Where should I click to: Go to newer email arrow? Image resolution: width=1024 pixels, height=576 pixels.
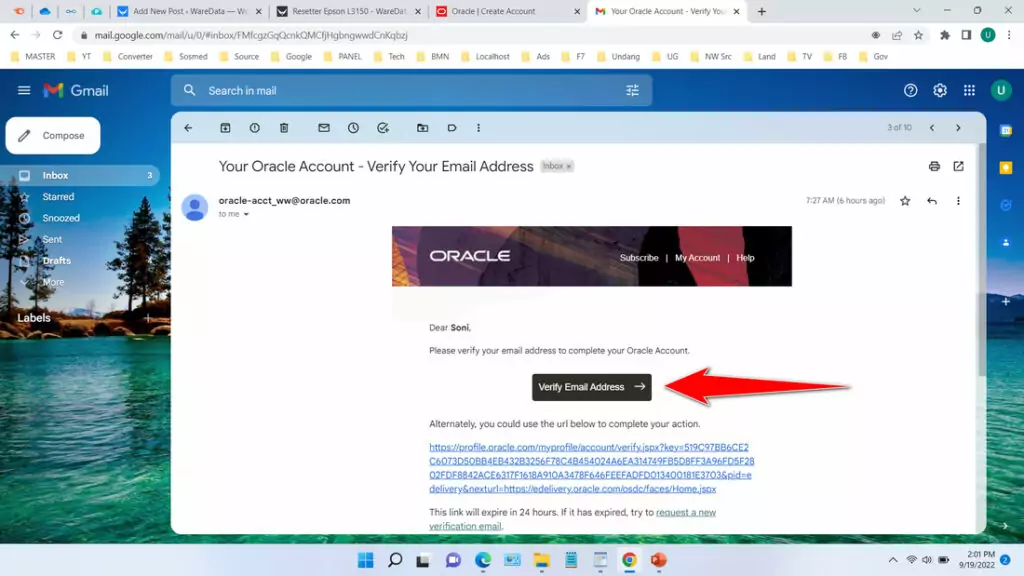coord(932,128)
